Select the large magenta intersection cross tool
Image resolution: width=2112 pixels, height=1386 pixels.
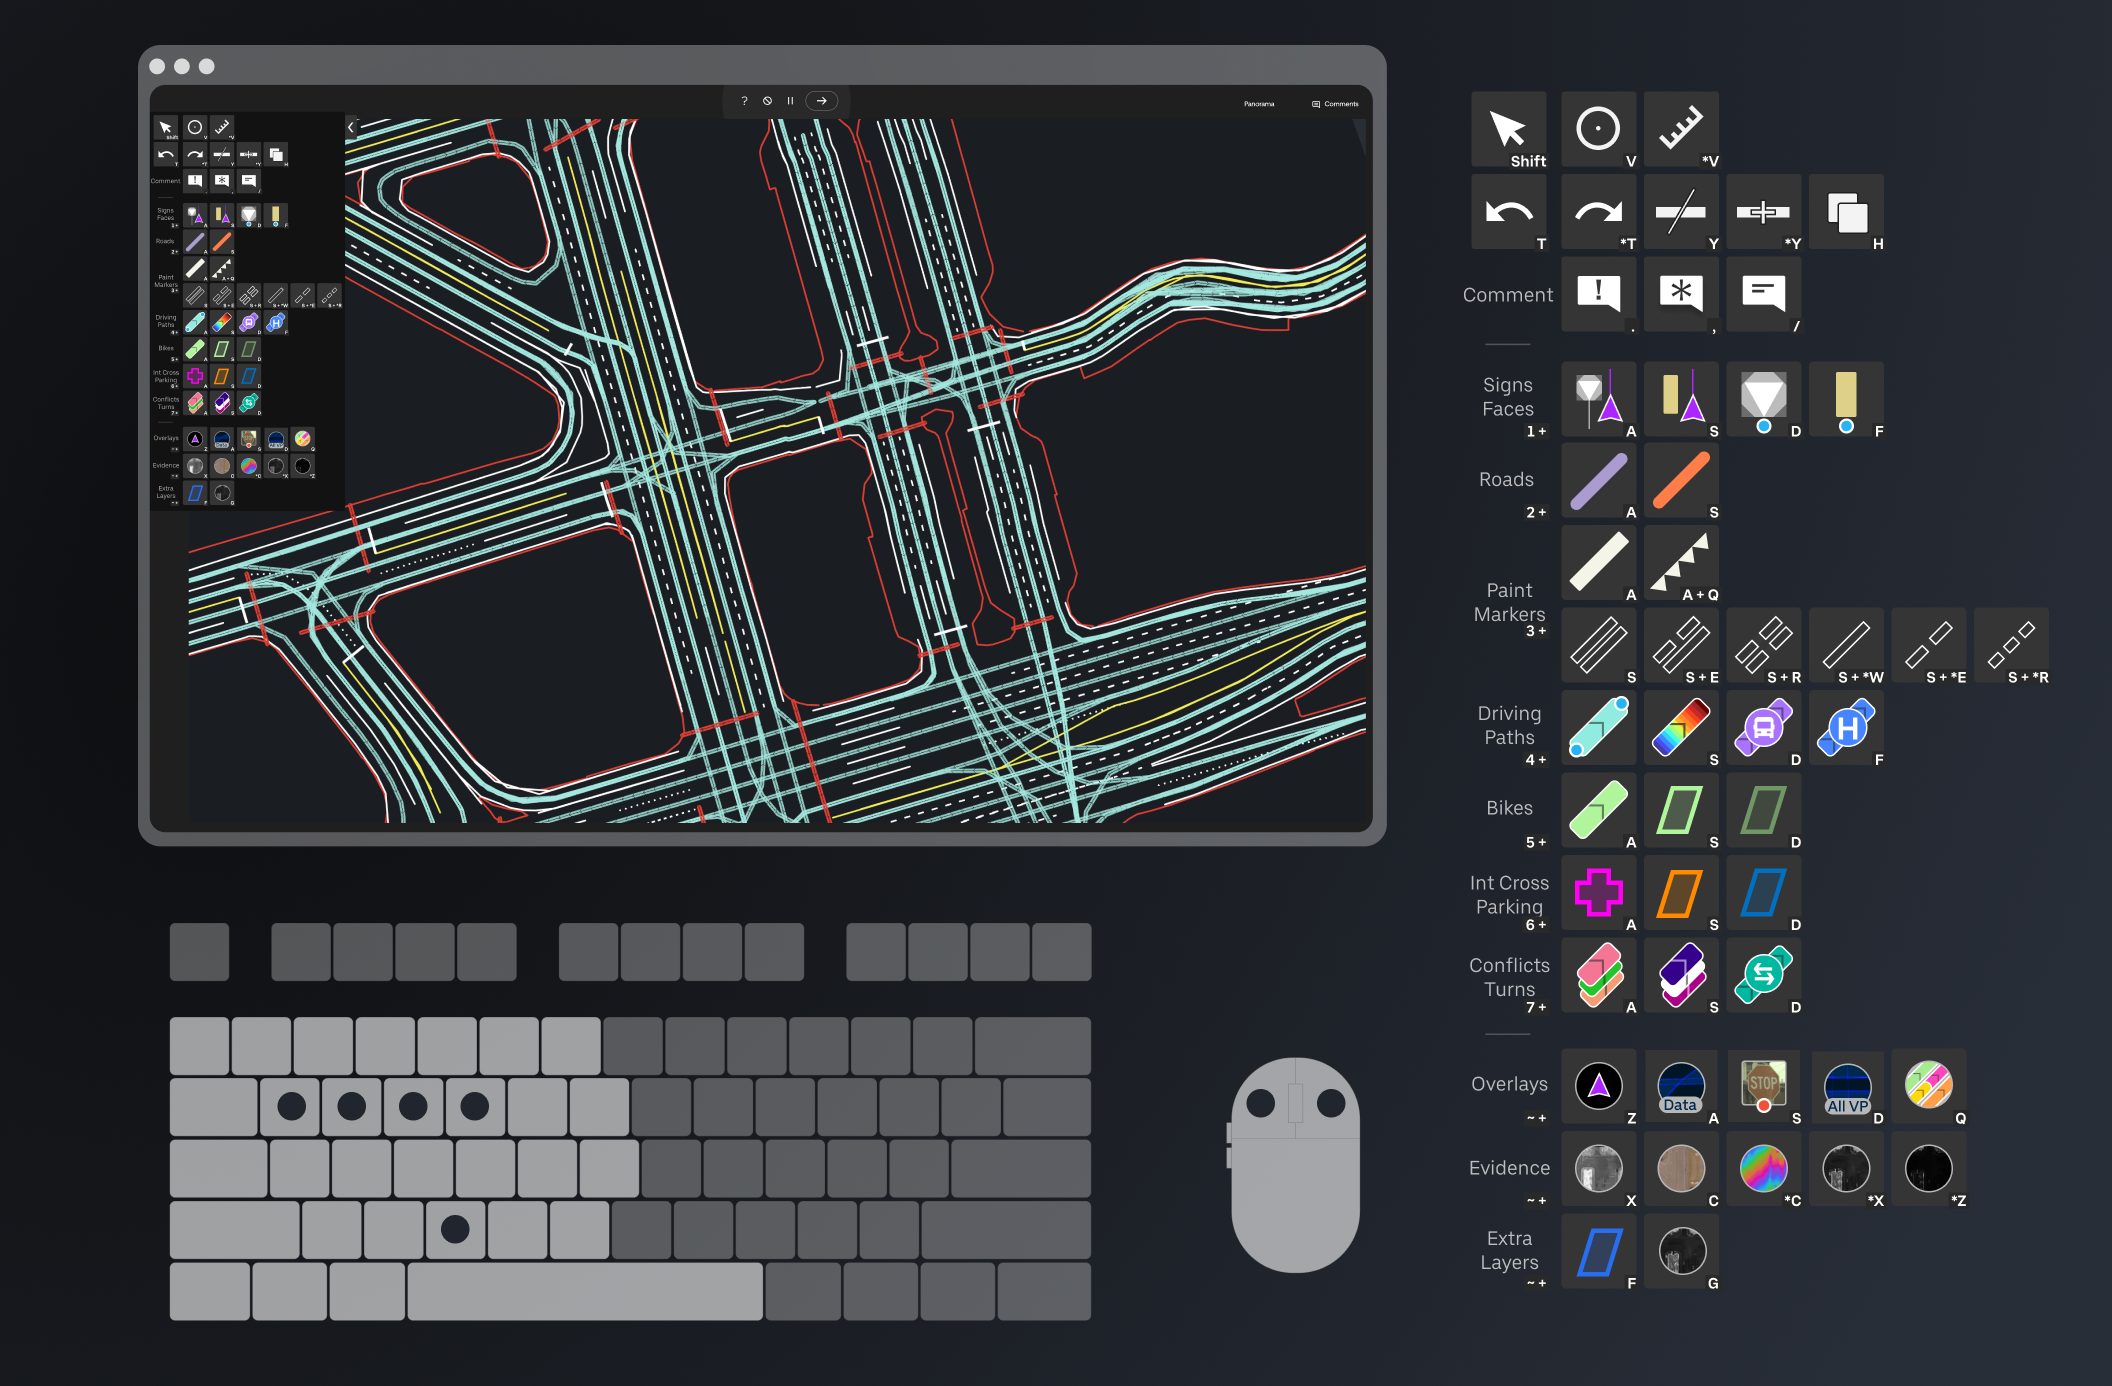(x=1598, y=892)
